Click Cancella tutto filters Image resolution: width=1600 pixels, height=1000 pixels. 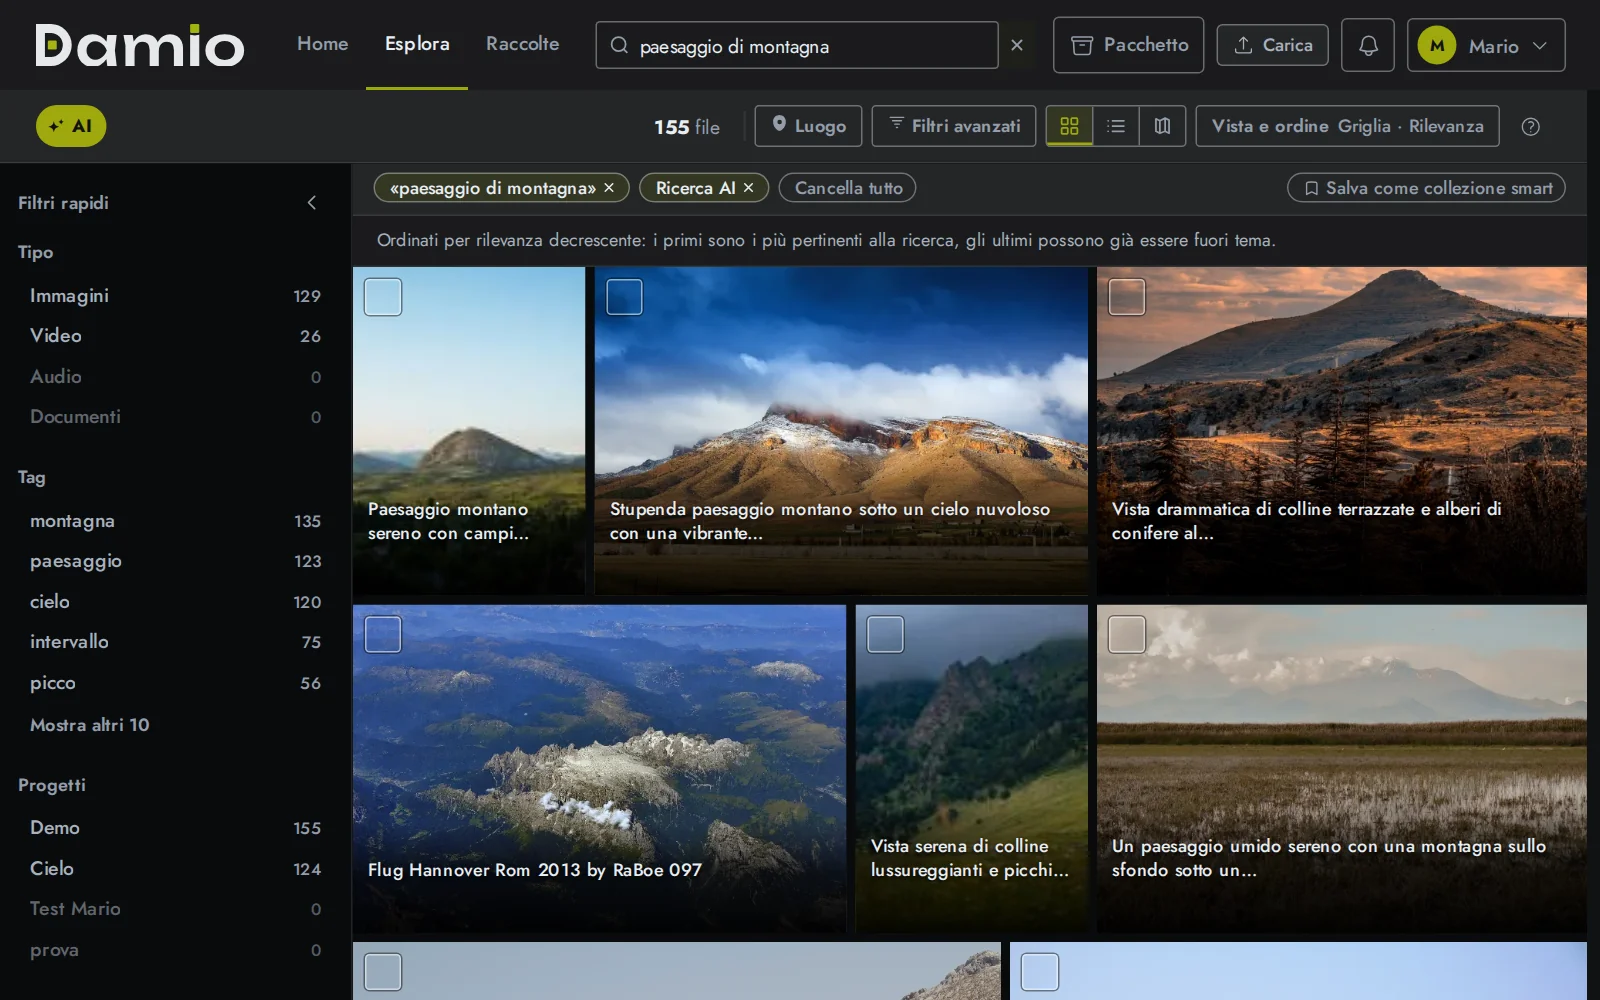click(848, 188)
